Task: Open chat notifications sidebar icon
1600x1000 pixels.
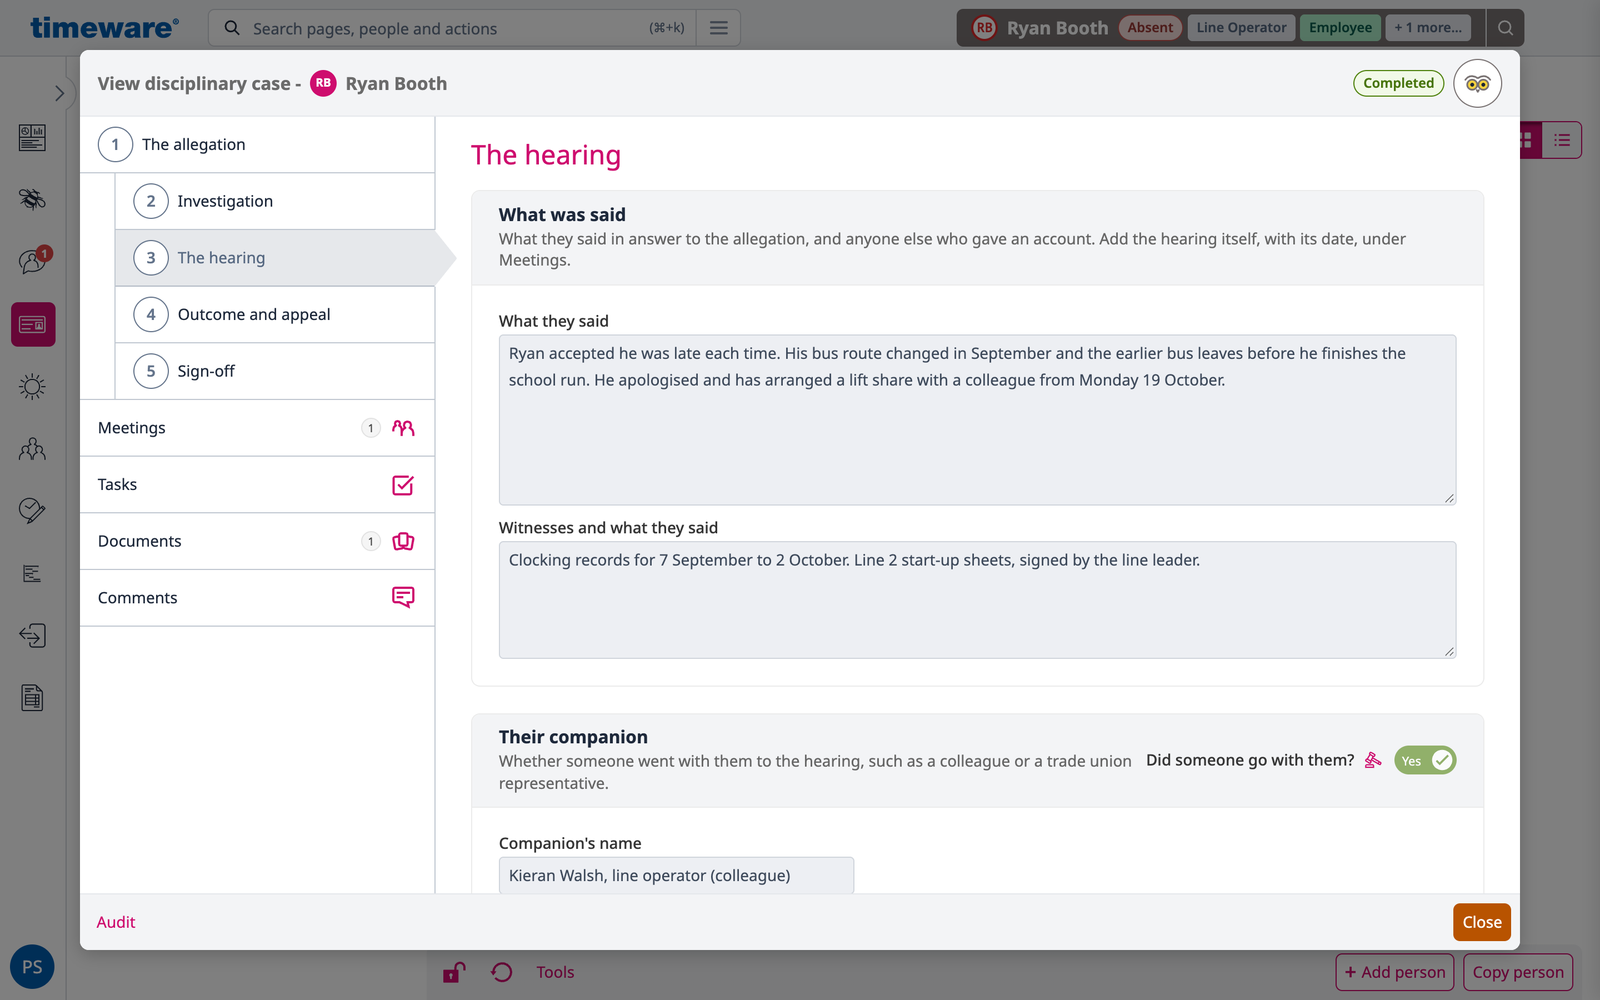Action: pyautogui.click(x=33, y=261)
